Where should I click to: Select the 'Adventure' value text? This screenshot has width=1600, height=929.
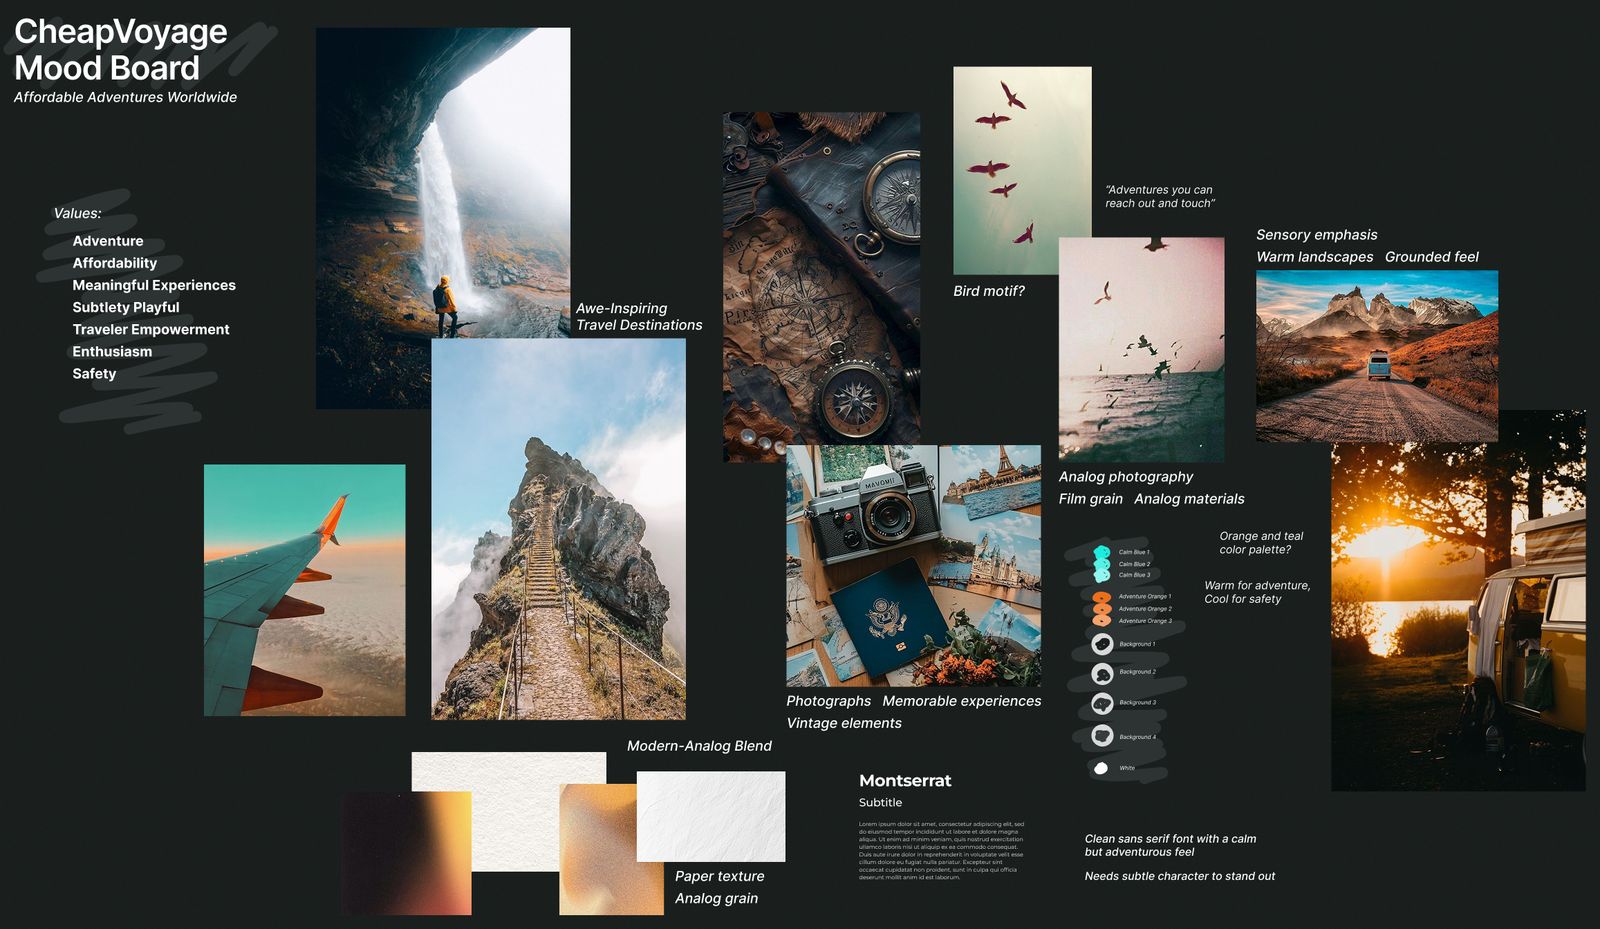(x=108, y=241)
